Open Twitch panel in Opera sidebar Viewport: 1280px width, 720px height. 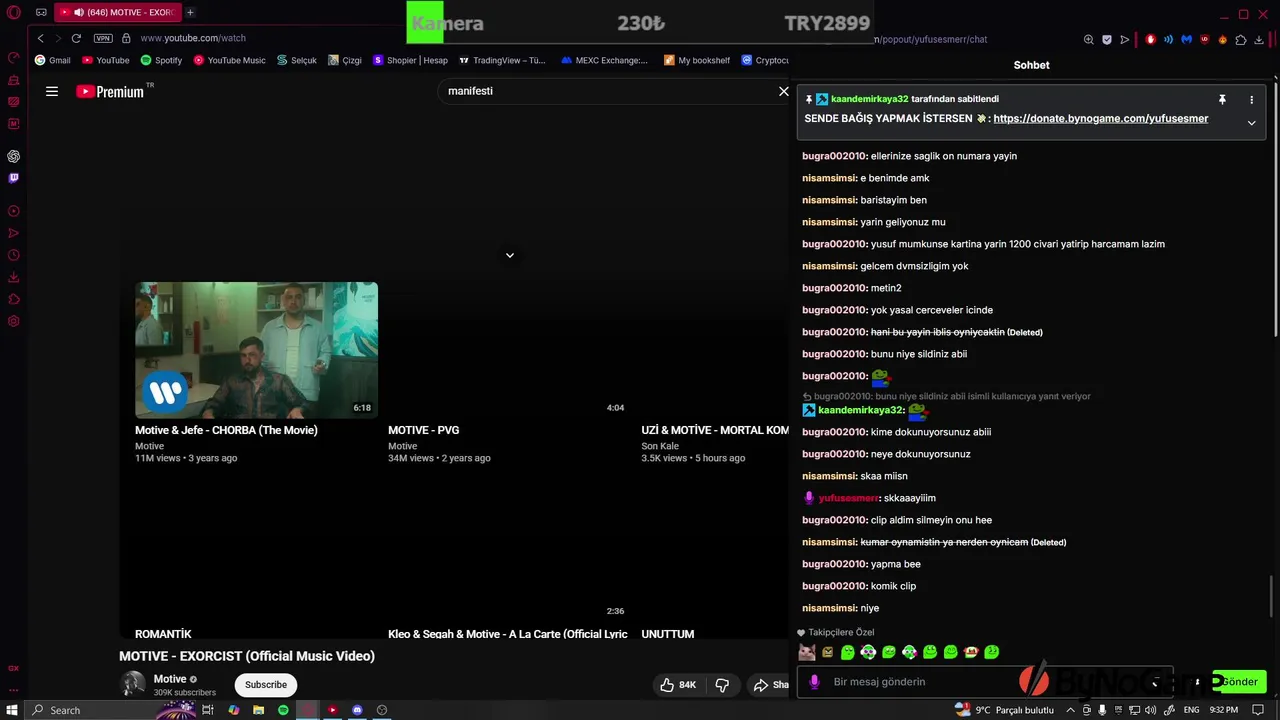[13, 178]
